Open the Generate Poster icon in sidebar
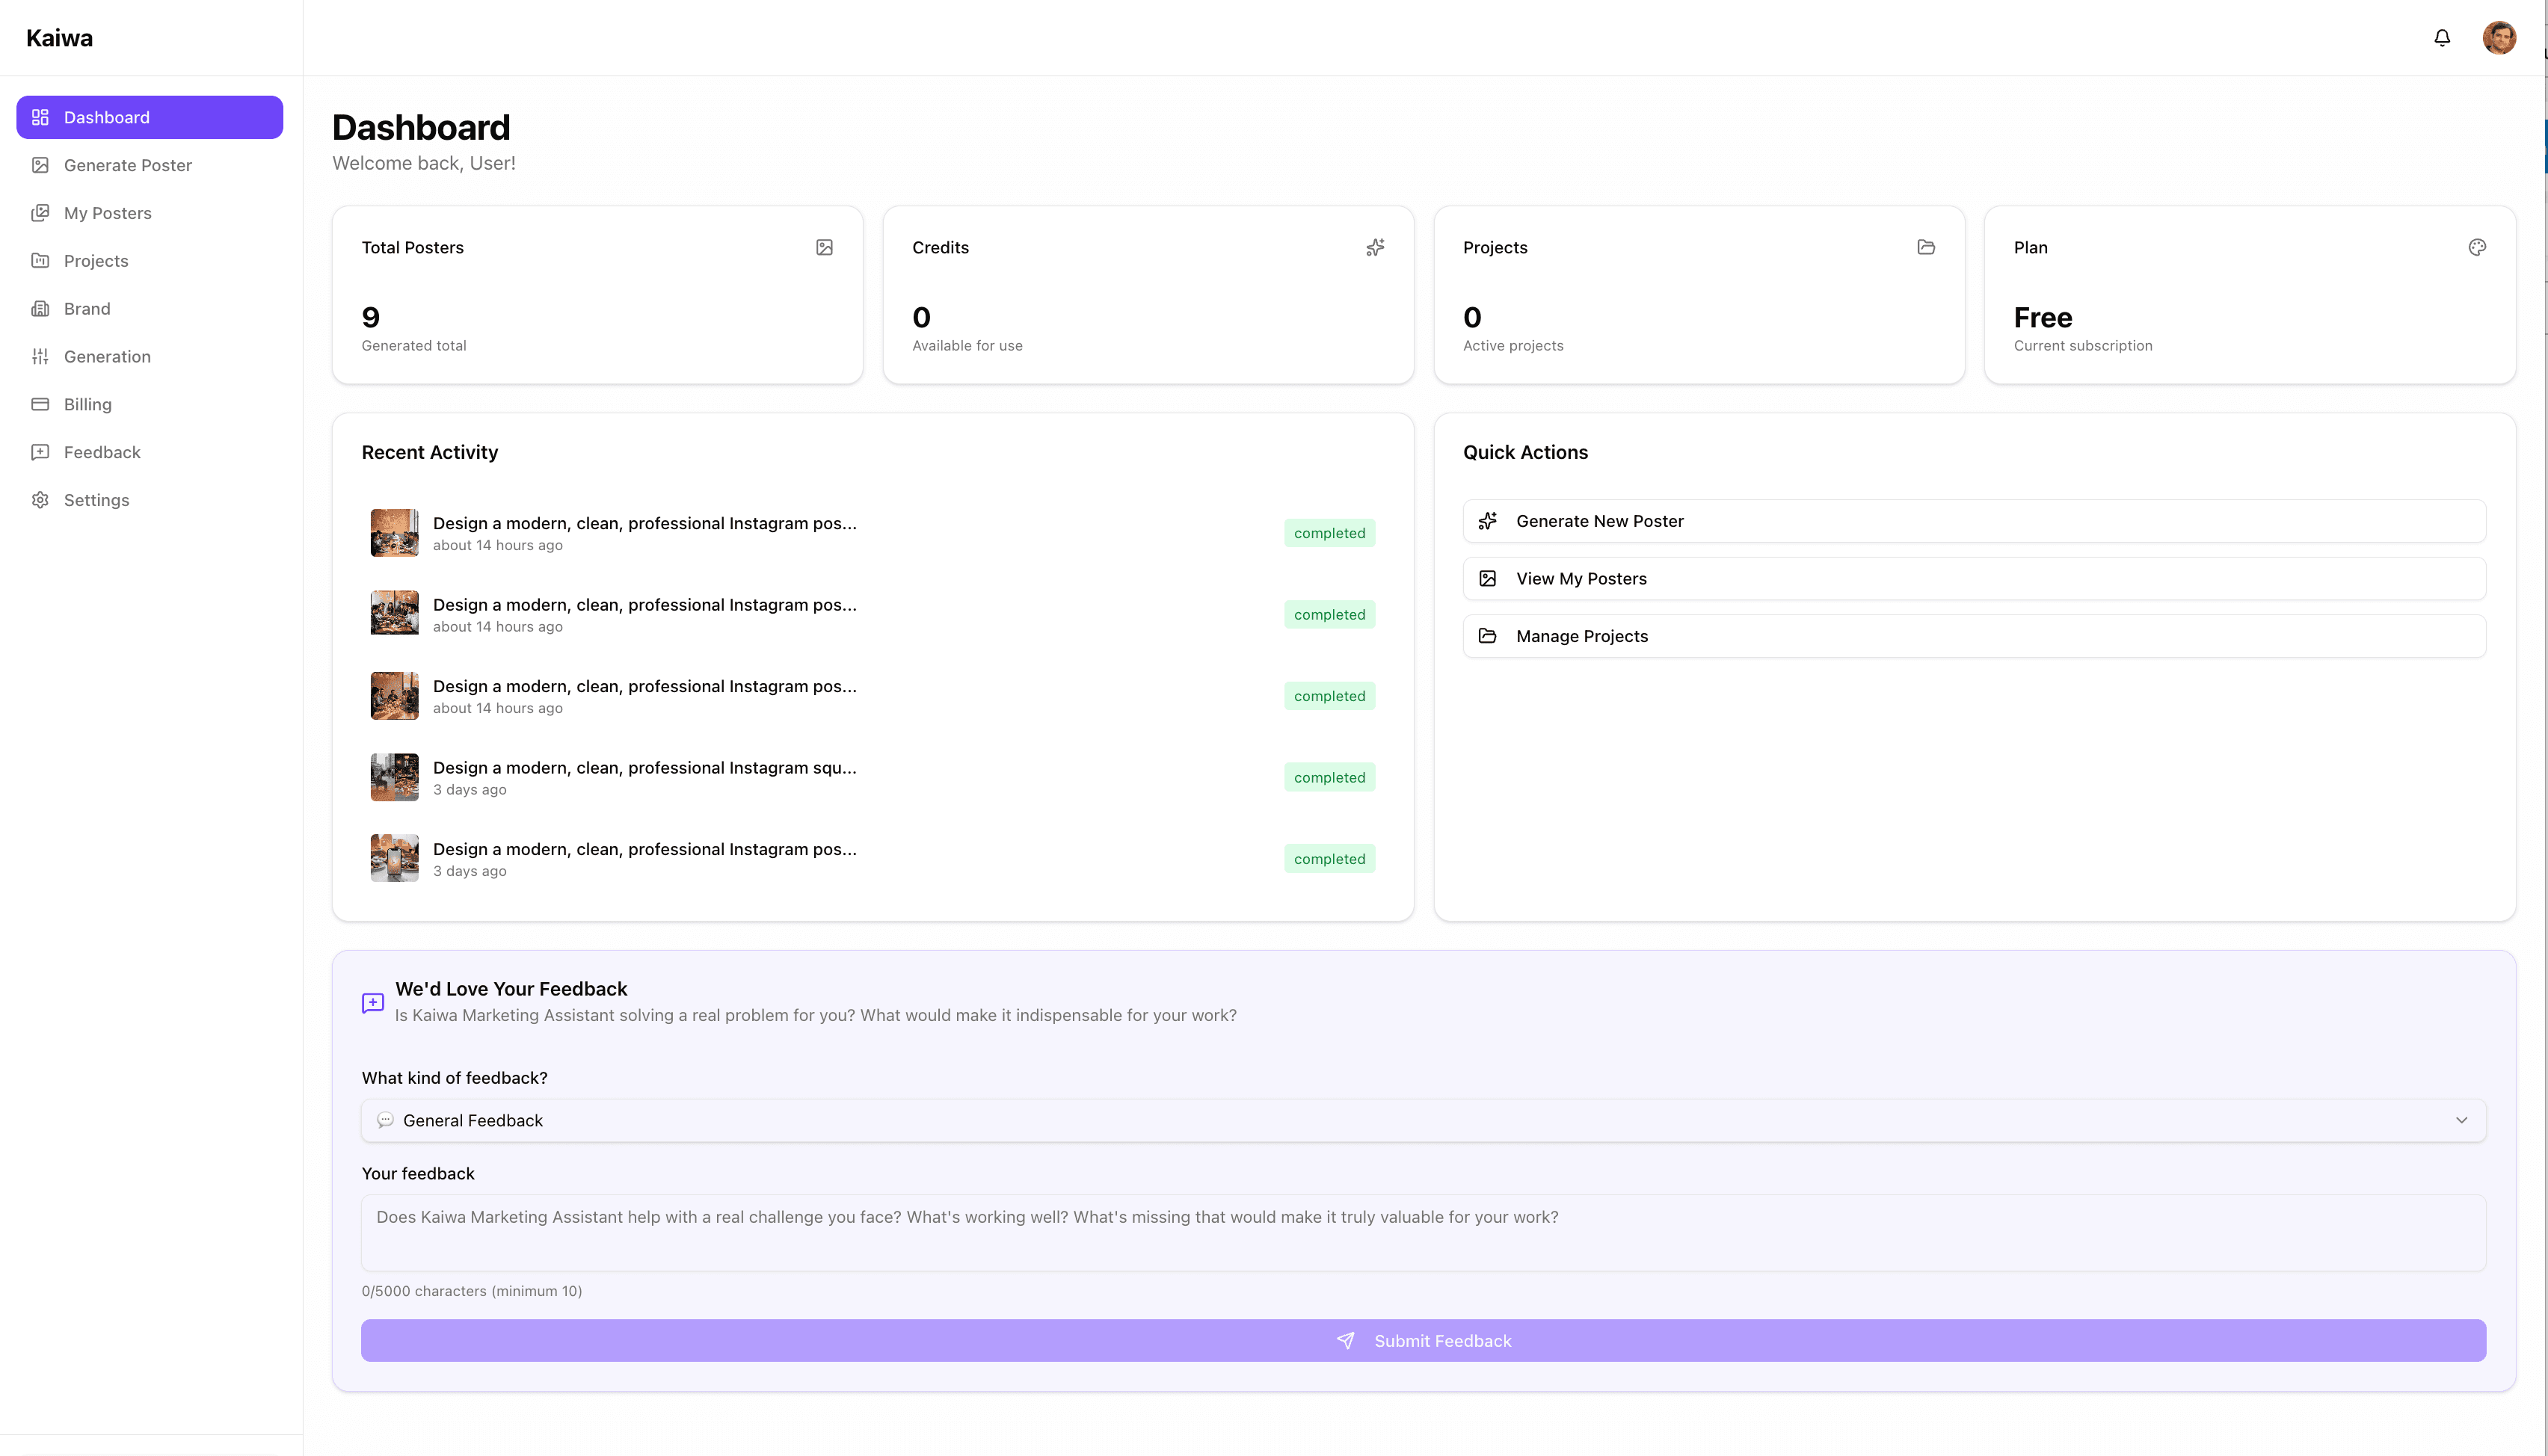Viewport: 2548px width, 1456px height. point(40,165)
